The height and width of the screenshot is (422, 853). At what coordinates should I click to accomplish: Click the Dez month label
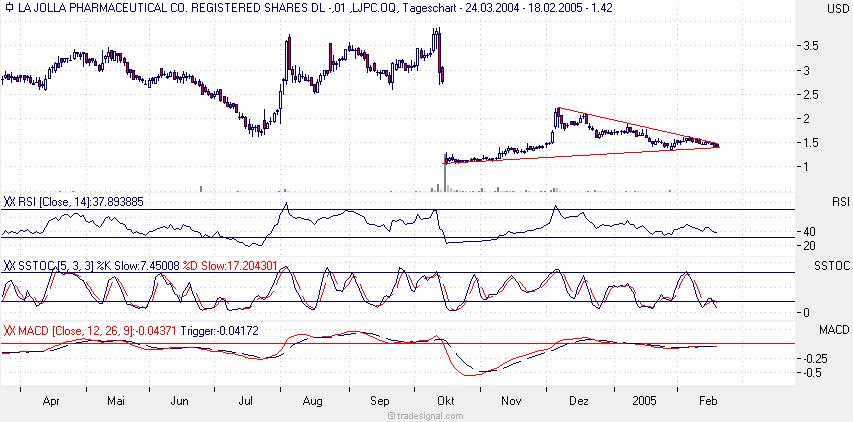[578, 401]
